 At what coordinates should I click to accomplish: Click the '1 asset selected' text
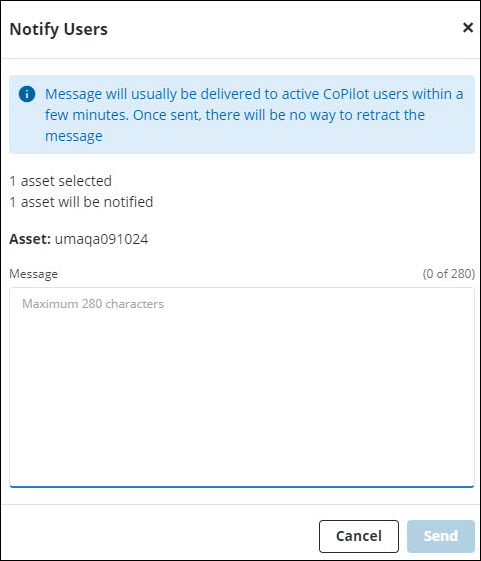click(x=61, y=181)
